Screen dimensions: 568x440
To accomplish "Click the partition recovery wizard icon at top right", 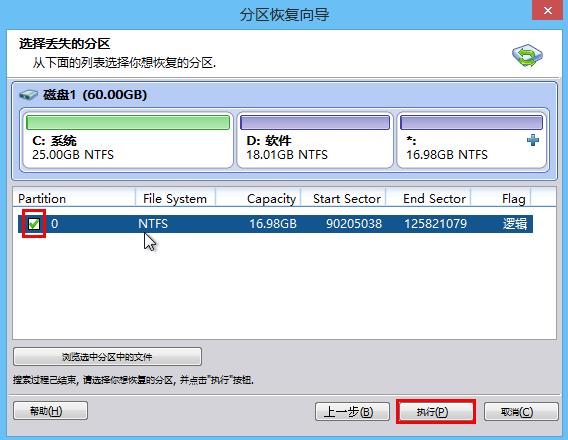I will point(527,55).
